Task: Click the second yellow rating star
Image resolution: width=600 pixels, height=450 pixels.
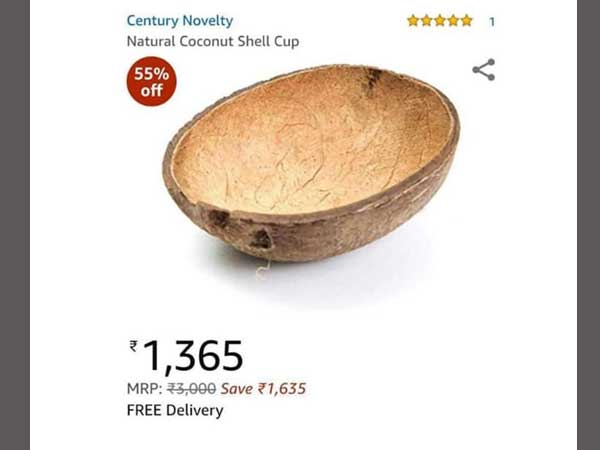Action: pos(427,21)
